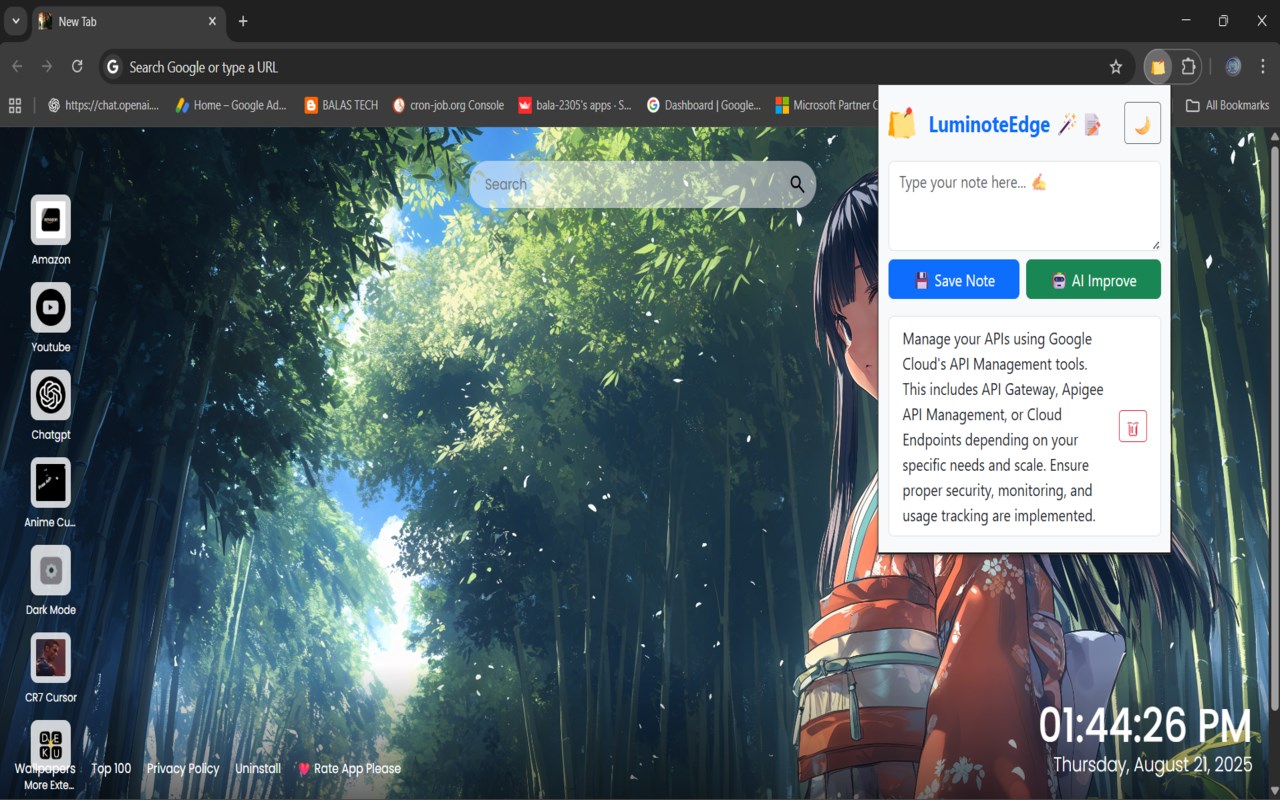This screenshot has width=1280, height=800.
Task: Click the address bar Search Google or type a URL
Action: (616, 67)
